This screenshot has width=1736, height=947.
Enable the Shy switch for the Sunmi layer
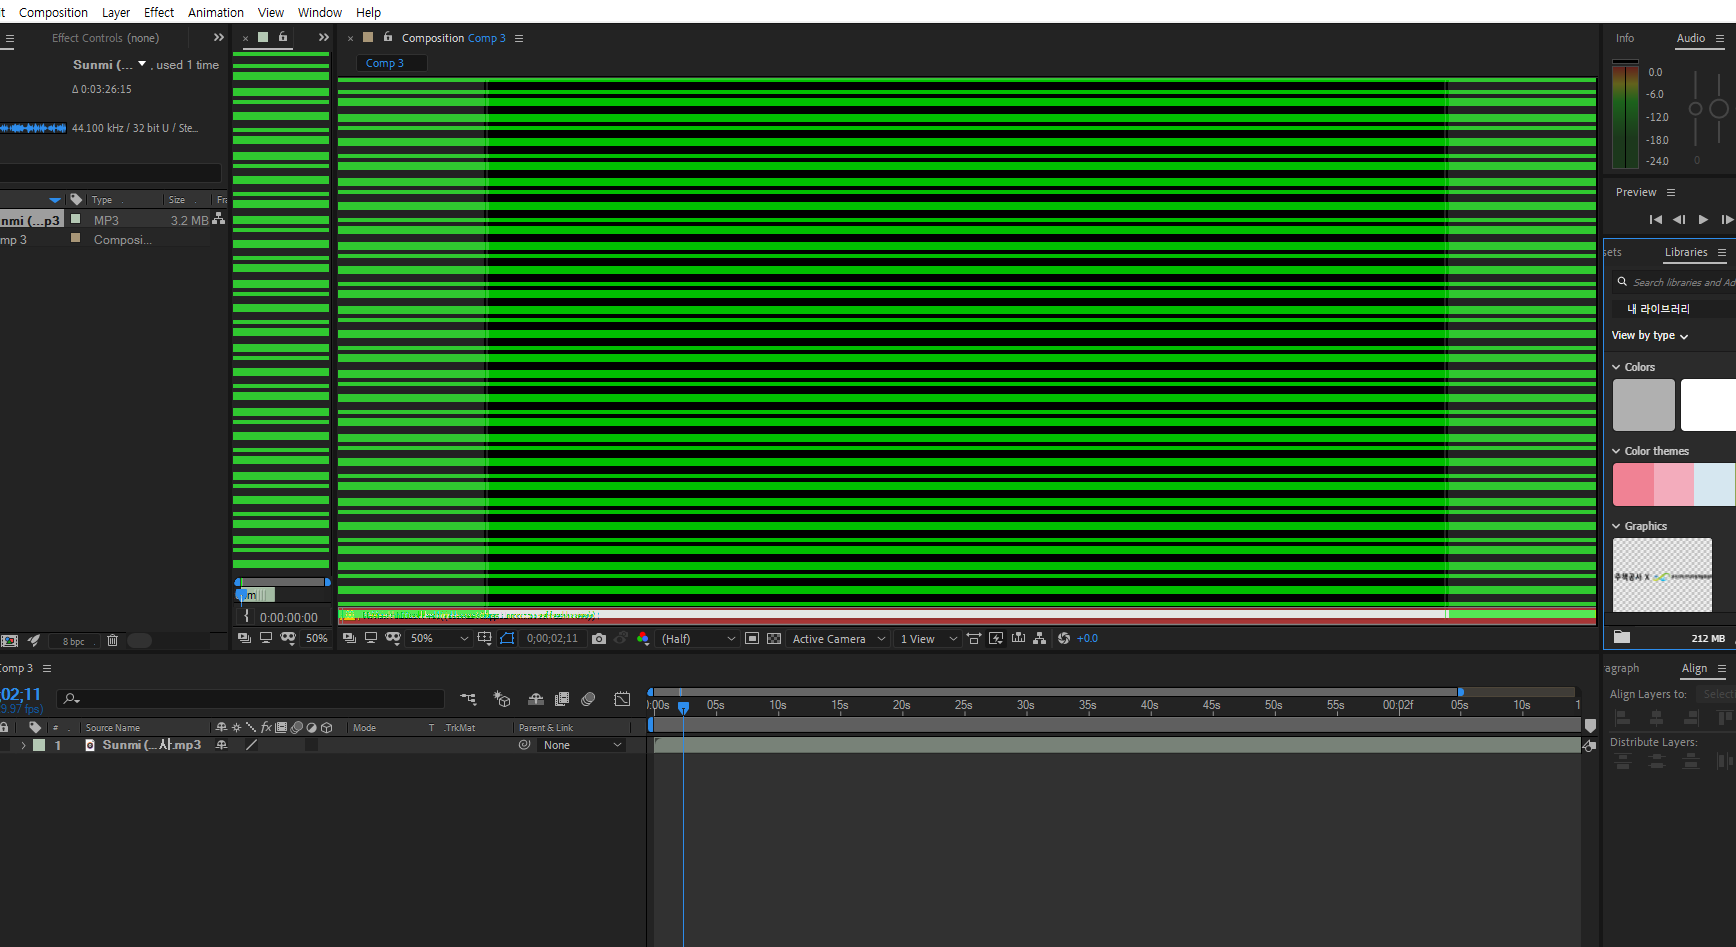click(x=221, y=745)
